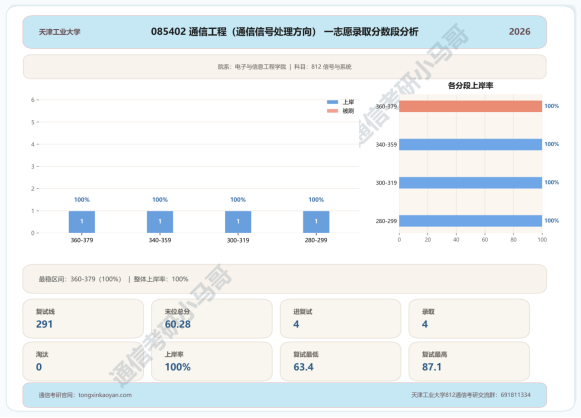Image resolution: width=581 pixels, height=418 pixels.
Task: Click the 最稳区间 360-379 summary text
Action: coord(80,279)
